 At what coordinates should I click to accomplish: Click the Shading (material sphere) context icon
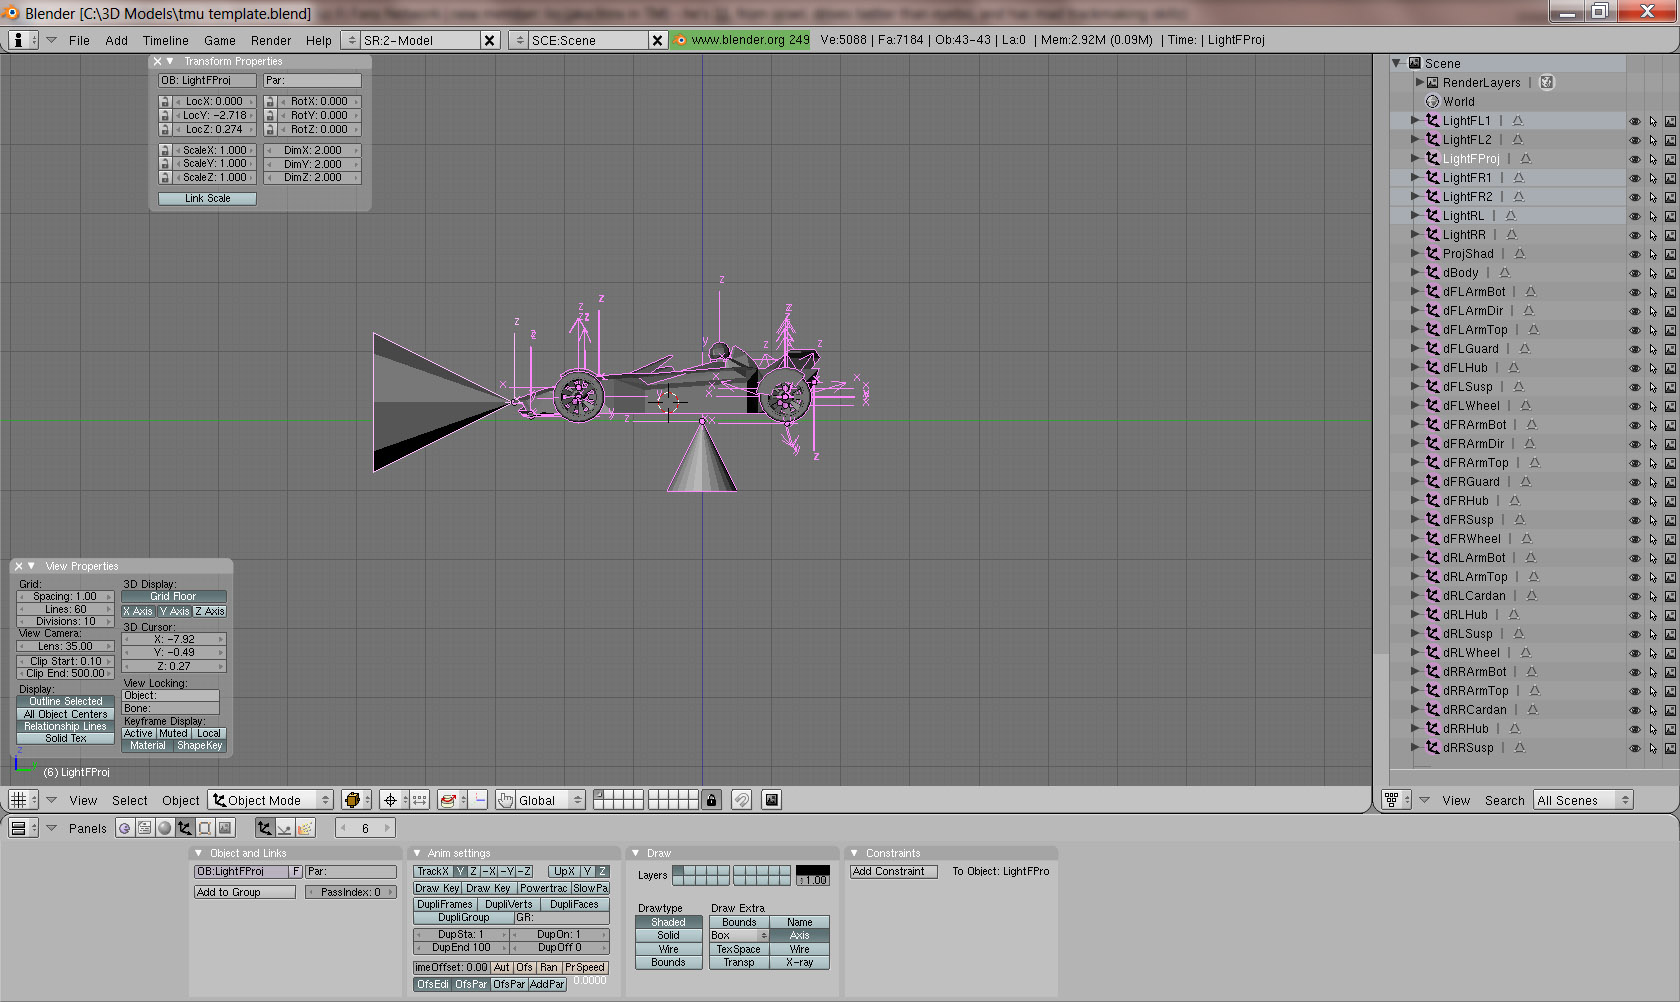point(165,828)
